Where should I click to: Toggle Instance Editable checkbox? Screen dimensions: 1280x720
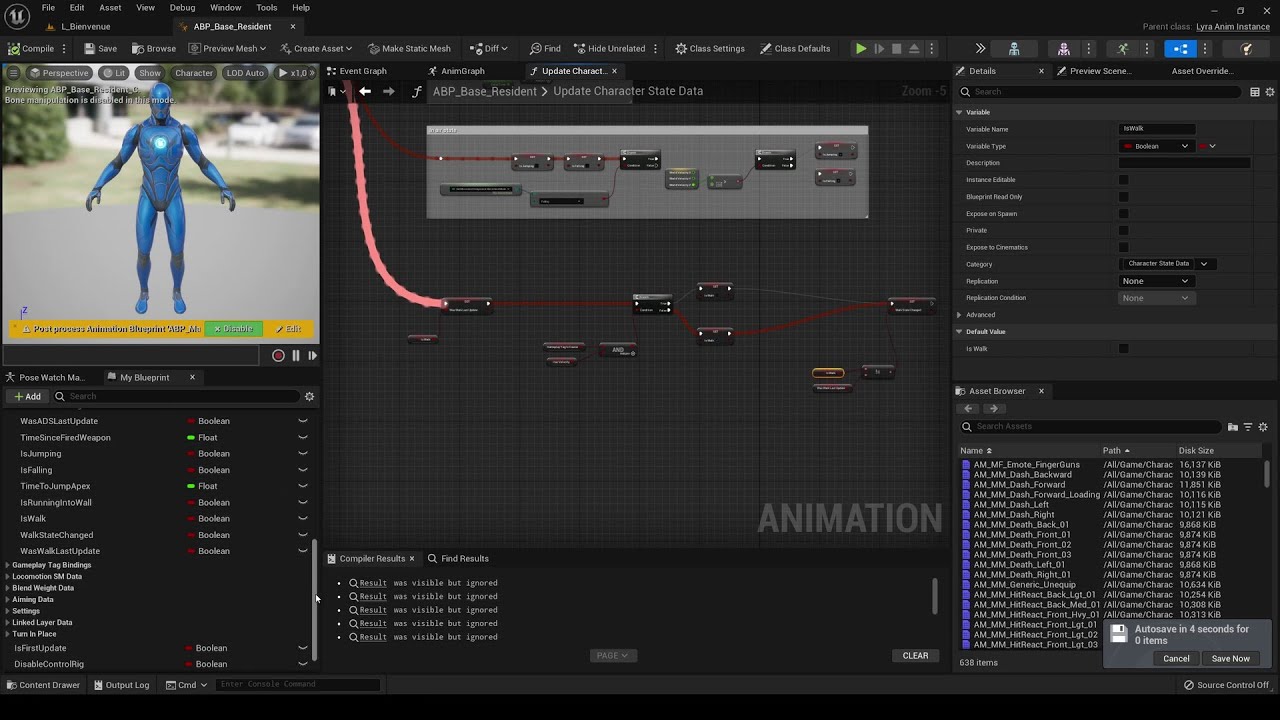(1123, 180)
